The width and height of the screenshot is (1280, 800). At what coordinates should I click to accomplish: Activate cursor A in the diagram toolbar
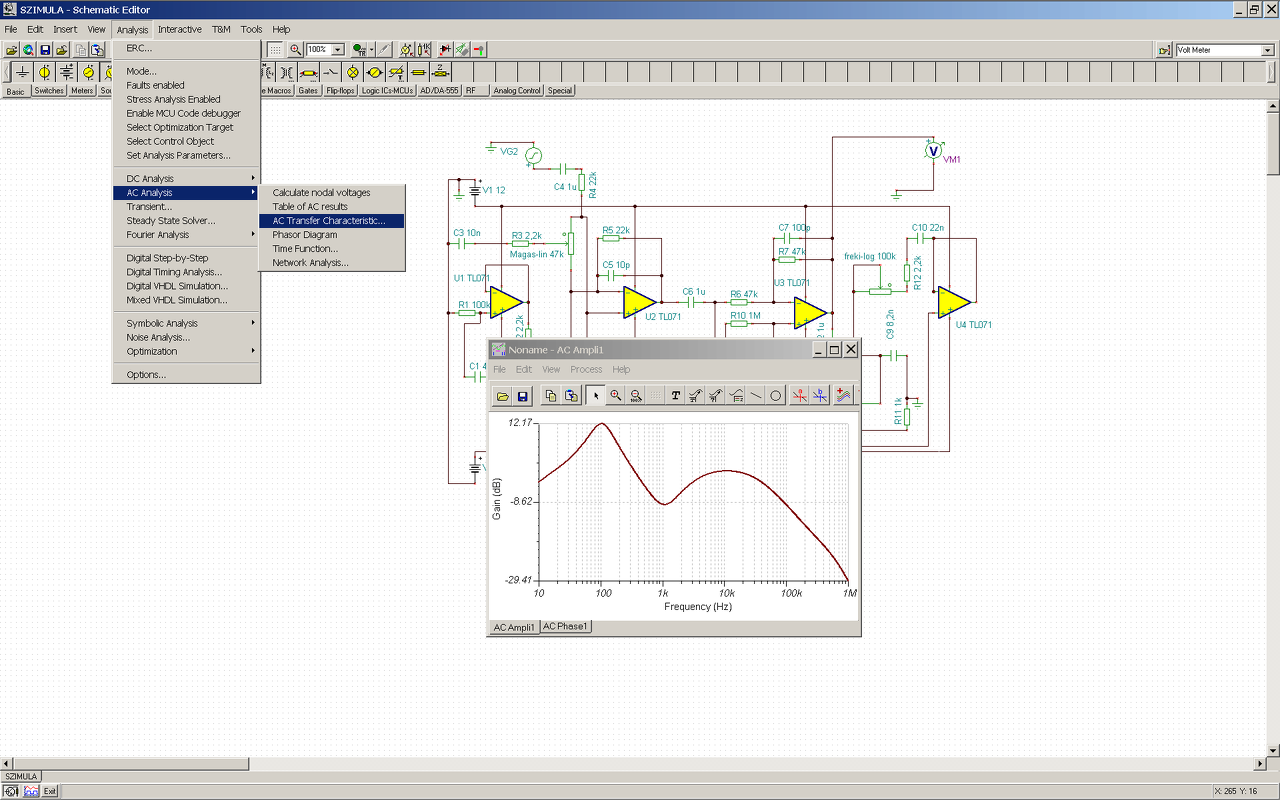800,396
